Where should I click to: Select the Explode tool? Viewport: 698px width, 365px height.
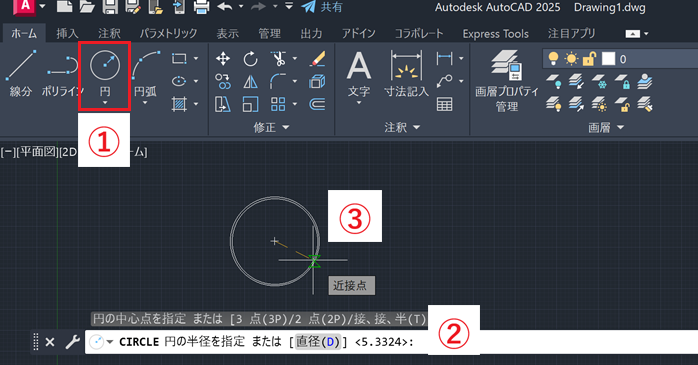click(317, 81)
